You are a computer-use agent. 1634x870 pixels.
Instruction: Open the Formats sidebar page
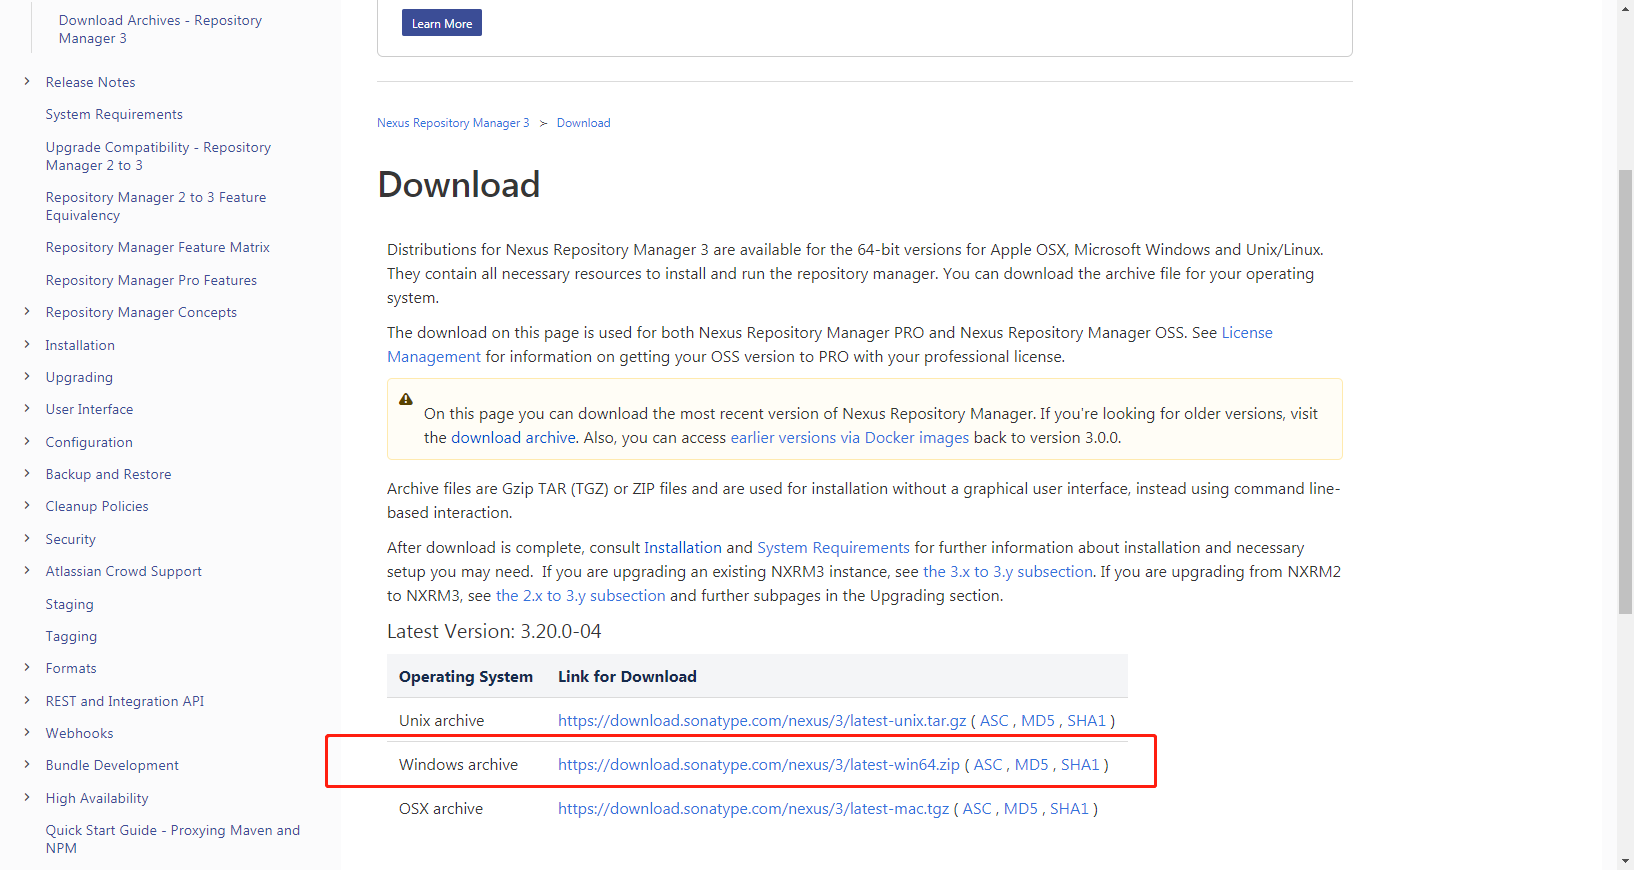71,668
